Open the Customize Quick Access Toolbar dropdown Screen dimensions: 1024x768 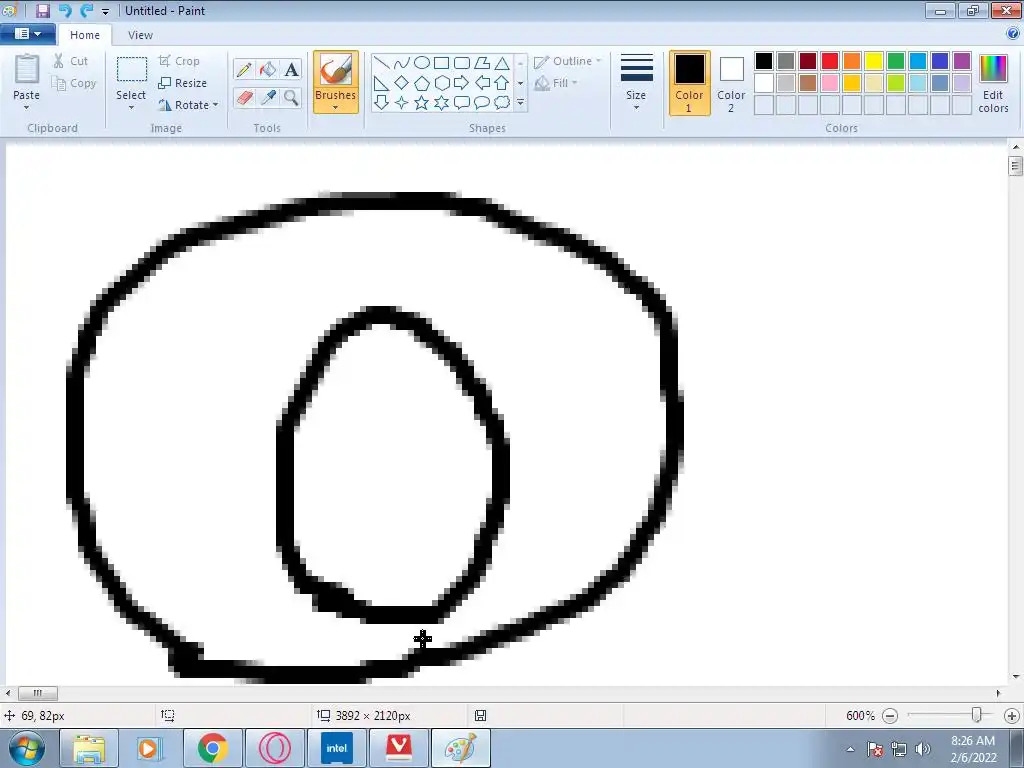tap(105, 12)
